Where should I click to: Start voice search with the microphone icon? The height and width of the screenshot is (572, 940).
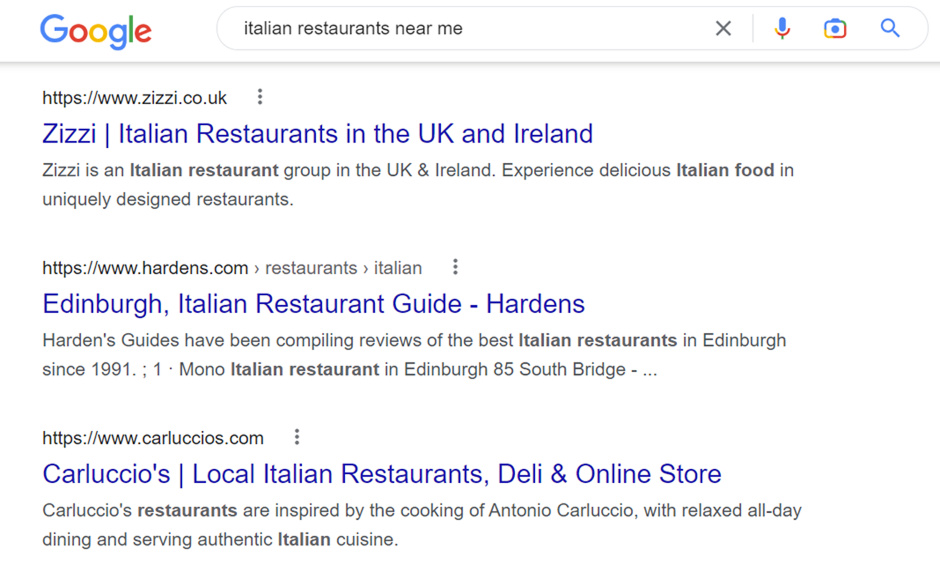pos(782,28)
